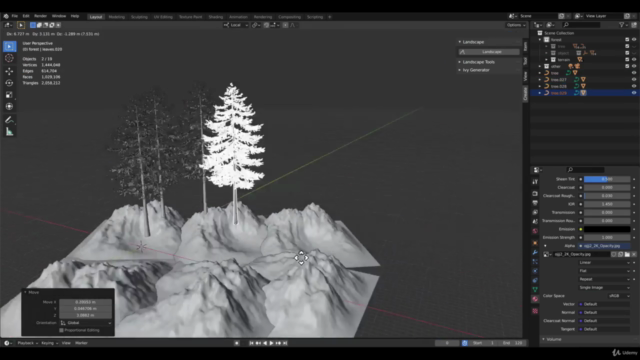Hide tree.029 with its eye icon
The image size is (640, 360).
point(634,93)
